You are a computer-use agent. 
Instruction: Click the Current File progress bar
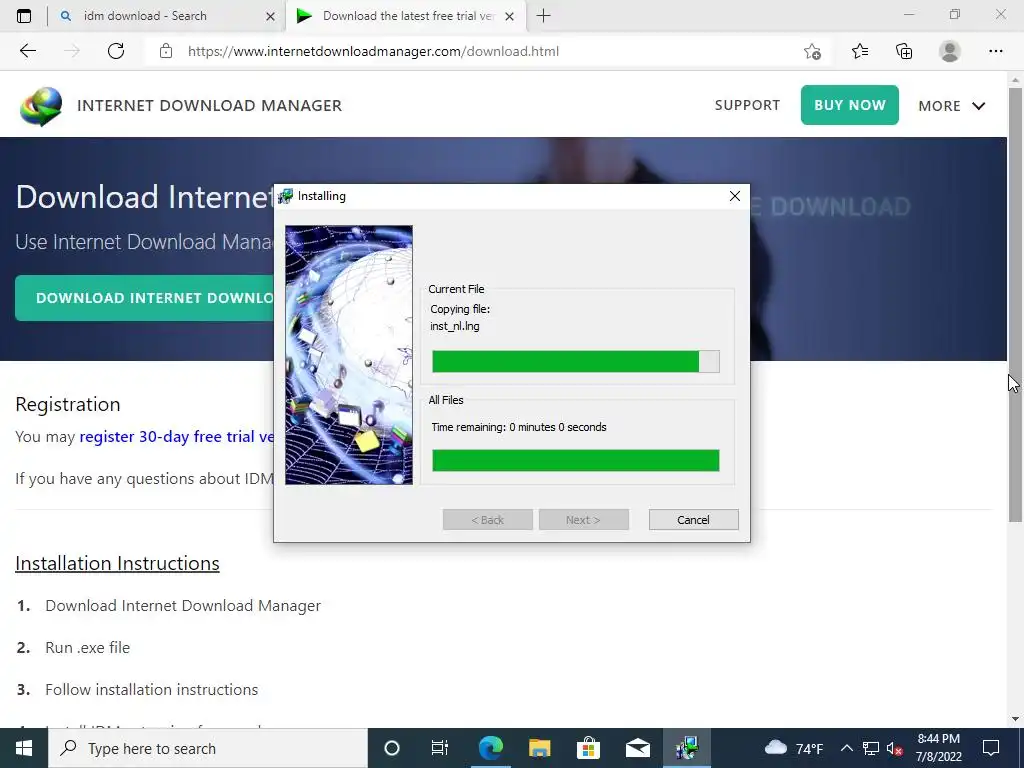point(576,361)
